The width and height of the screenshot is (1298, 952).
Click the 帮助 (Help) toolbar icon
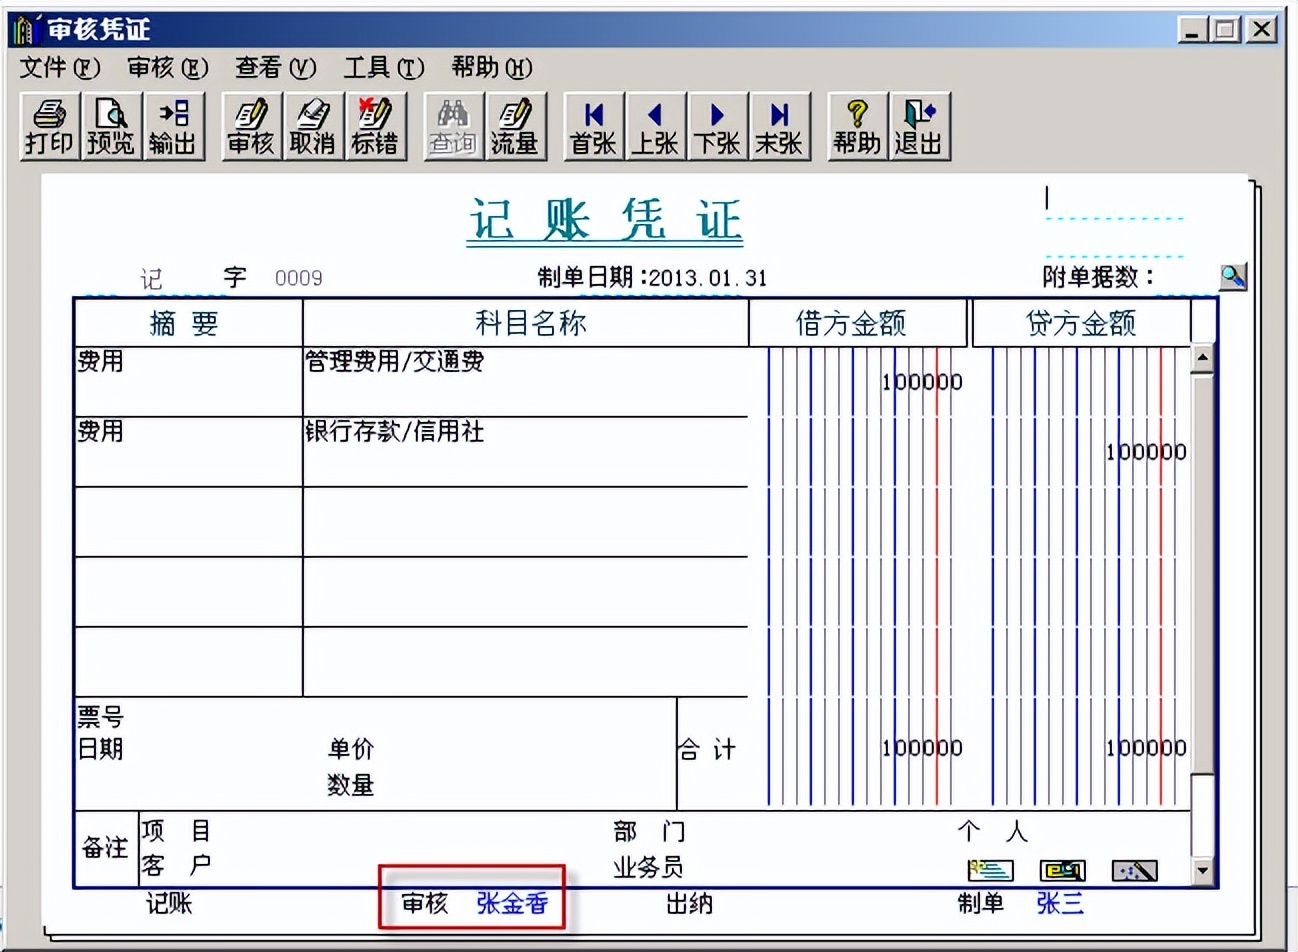[856, 125]
